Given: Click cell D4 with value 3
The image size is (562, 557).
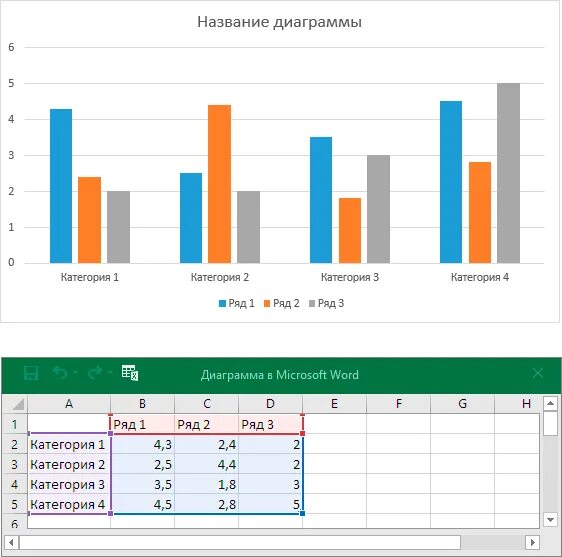Looking at the screenshot, I should tap(270, 484).
